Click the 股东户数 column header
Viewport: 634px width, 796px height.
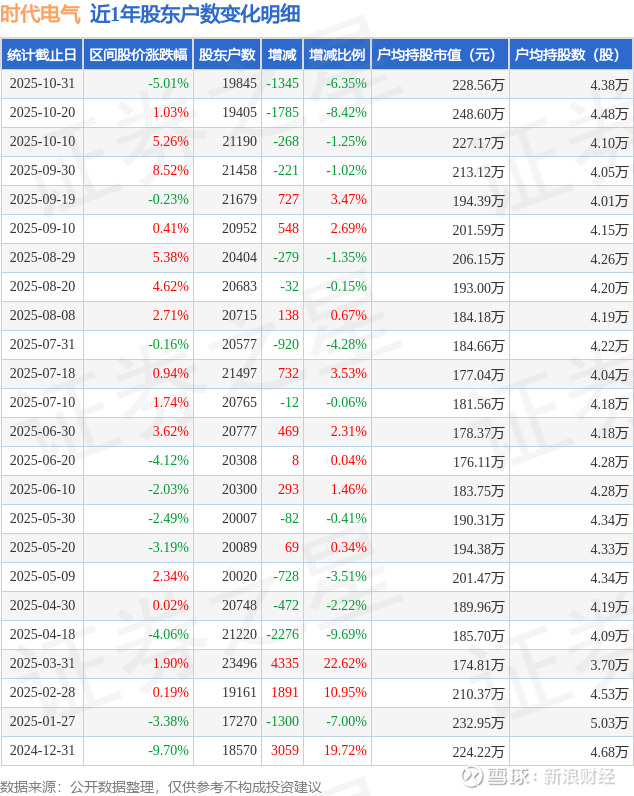click(x=228, y=55)
